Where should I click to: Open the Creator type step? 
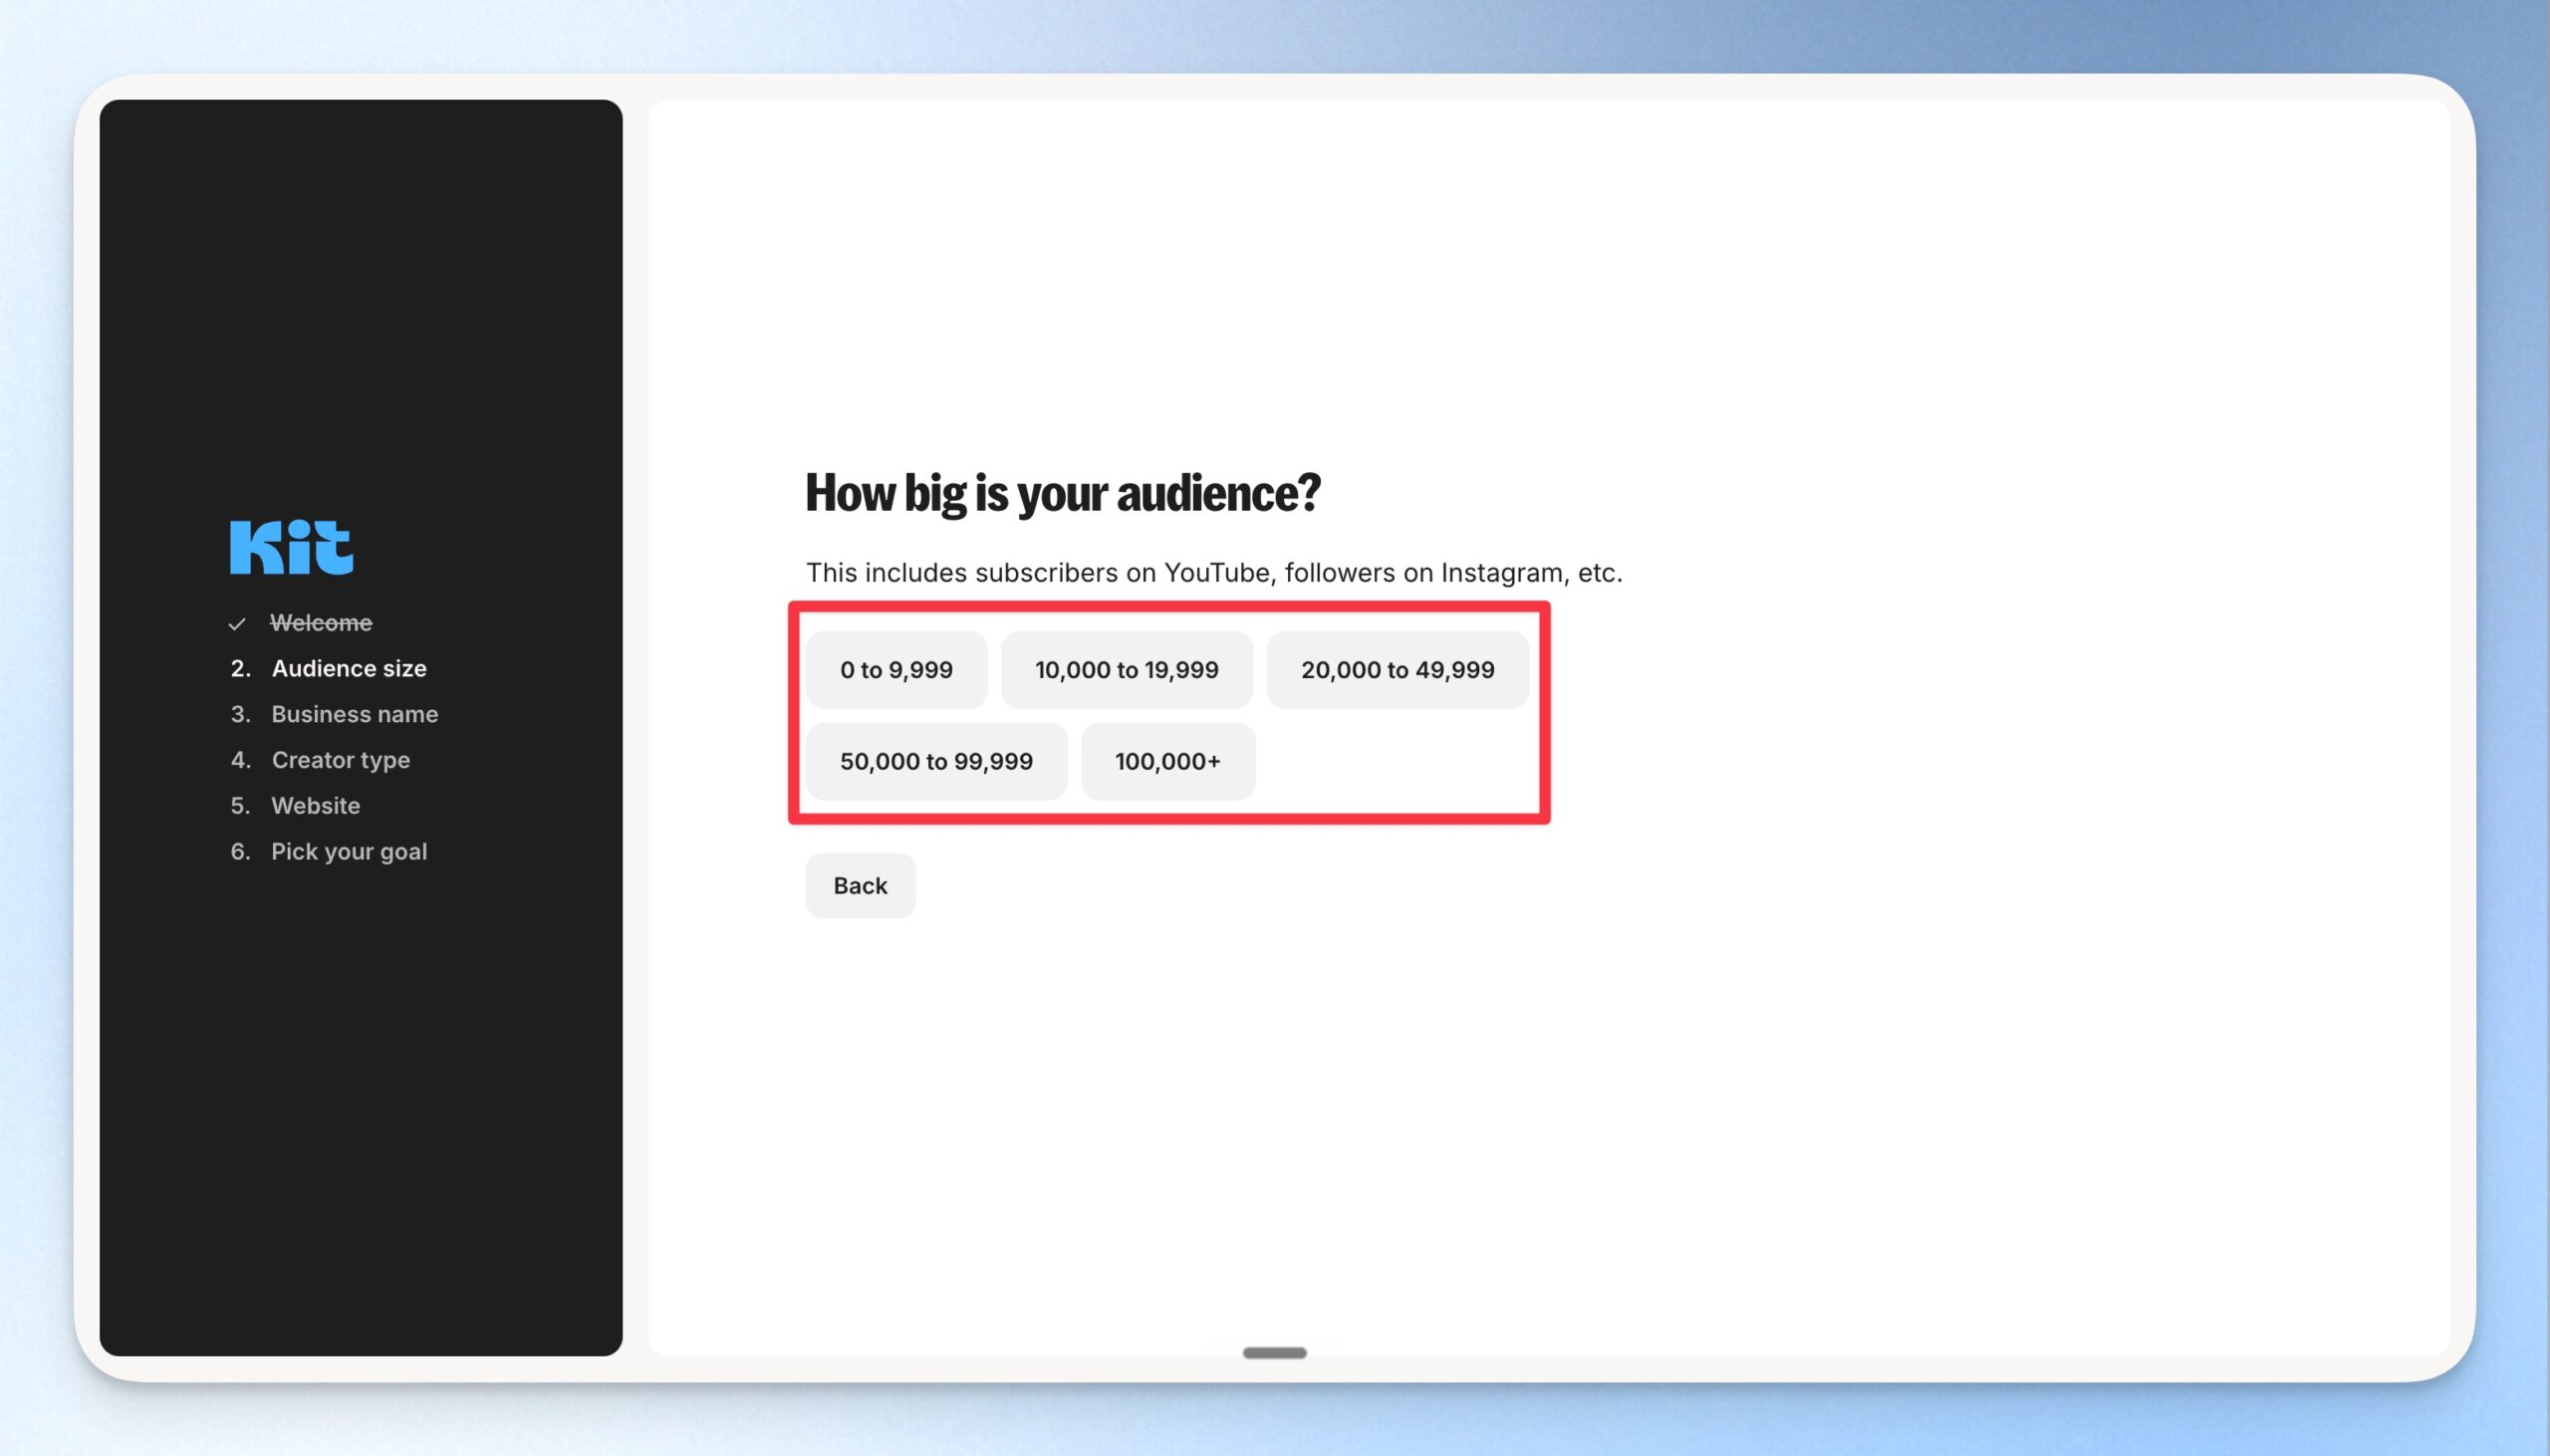[x=340, y=760]
